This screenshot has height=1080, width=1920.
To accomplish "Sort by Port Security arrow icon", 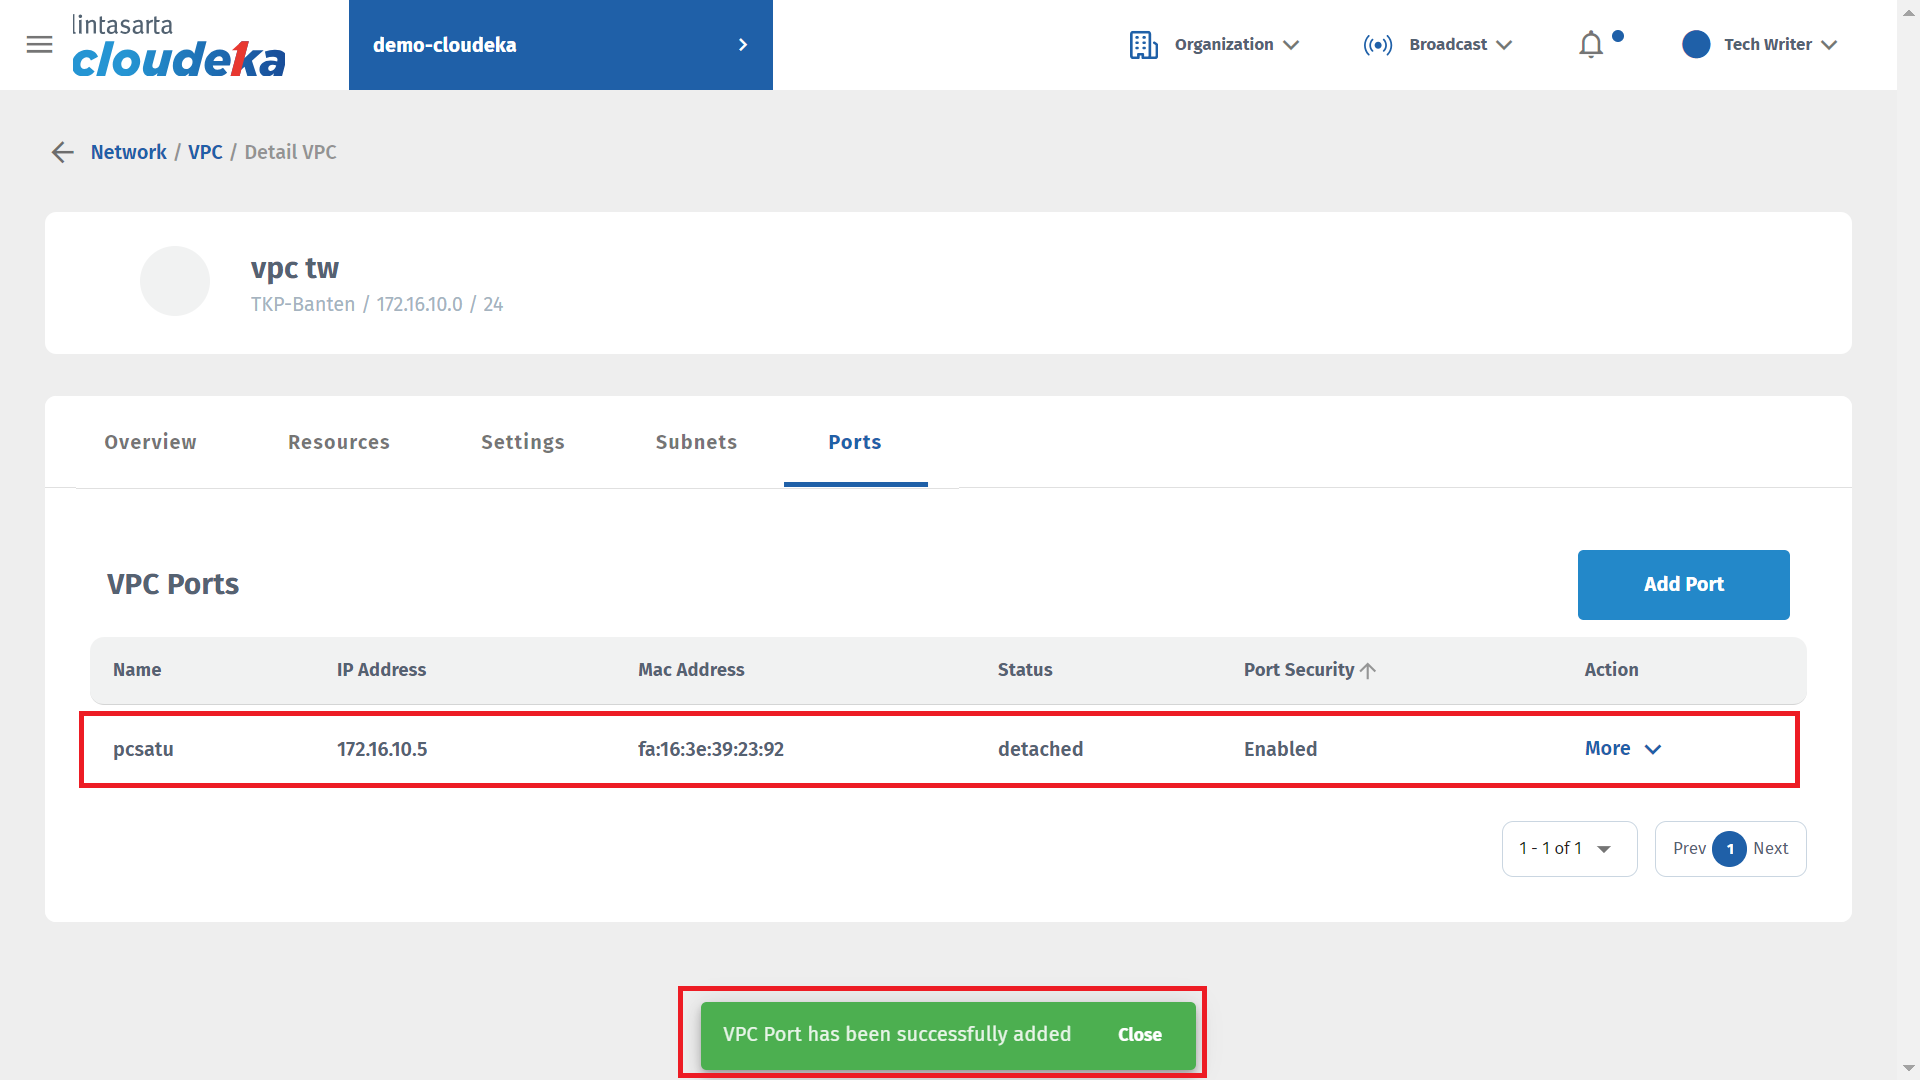I will point(1368,671).
